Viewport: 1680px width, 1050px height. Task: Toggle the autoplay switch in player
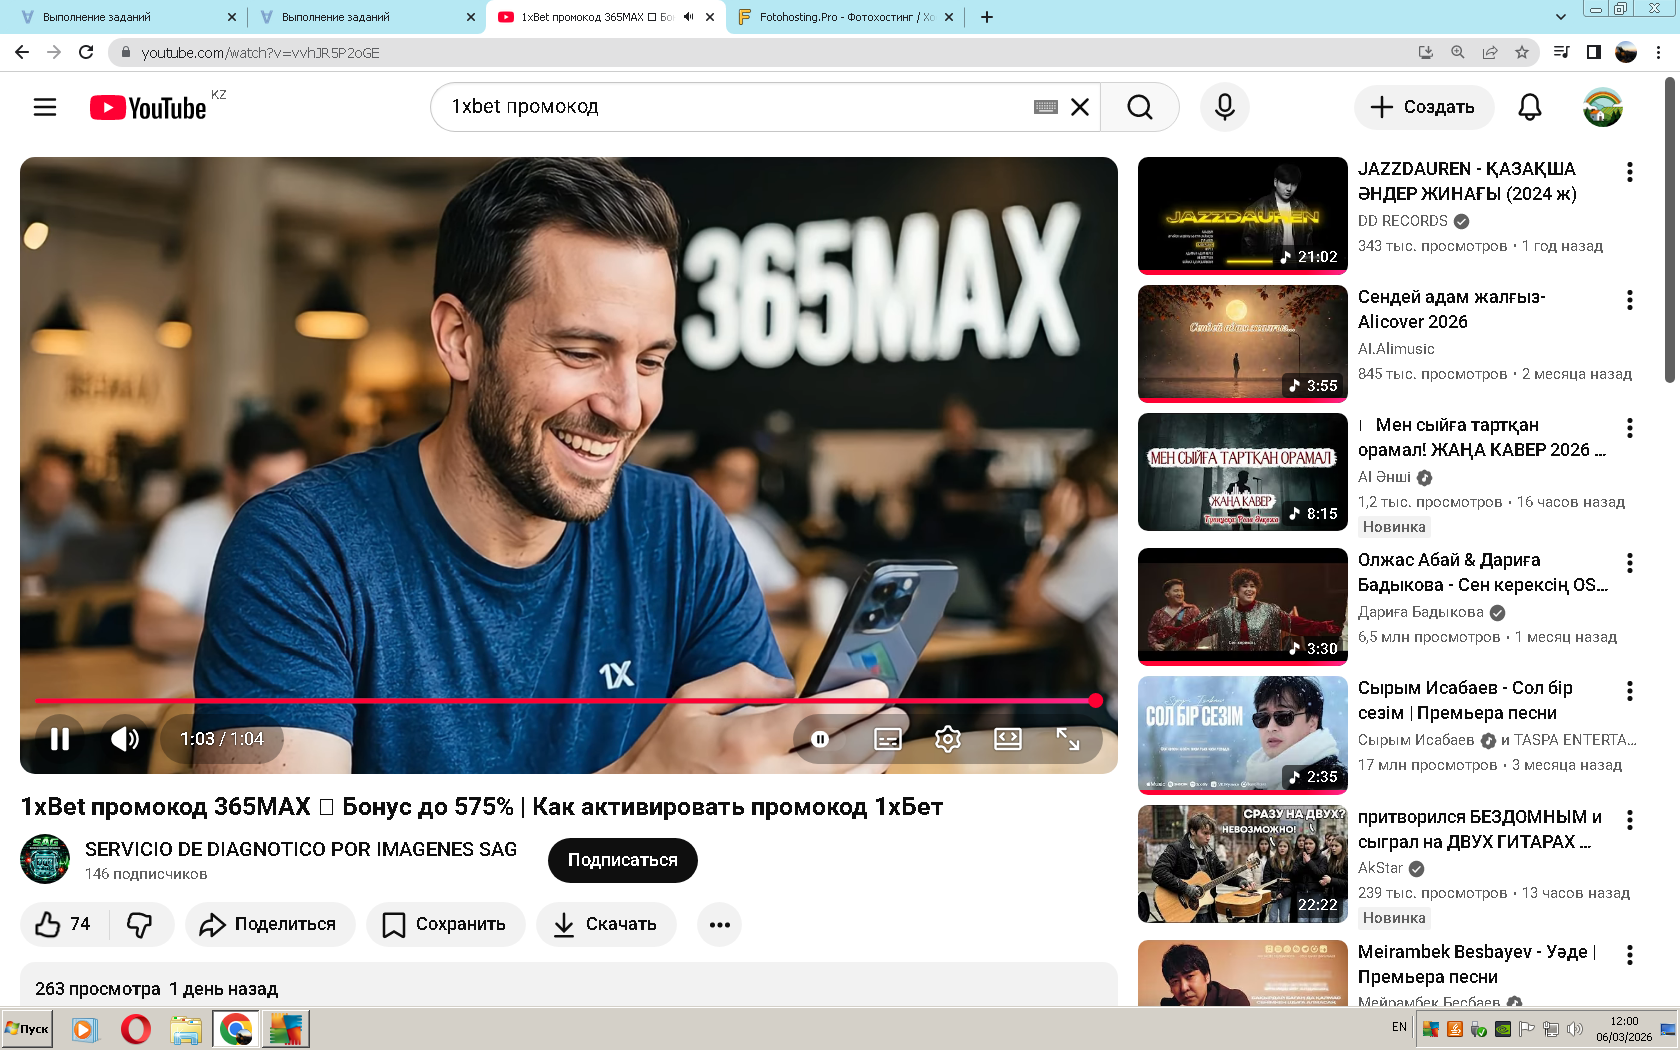click(820, 739)
